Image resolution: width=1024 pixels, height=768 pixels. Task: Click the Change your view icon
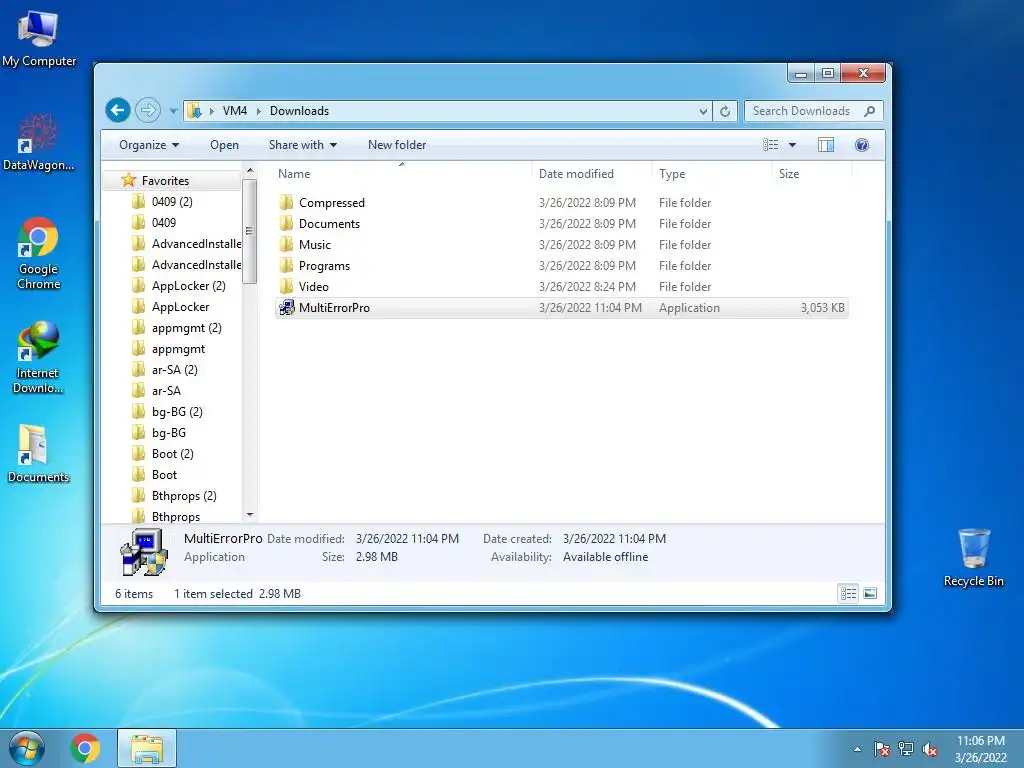point(771,145)
